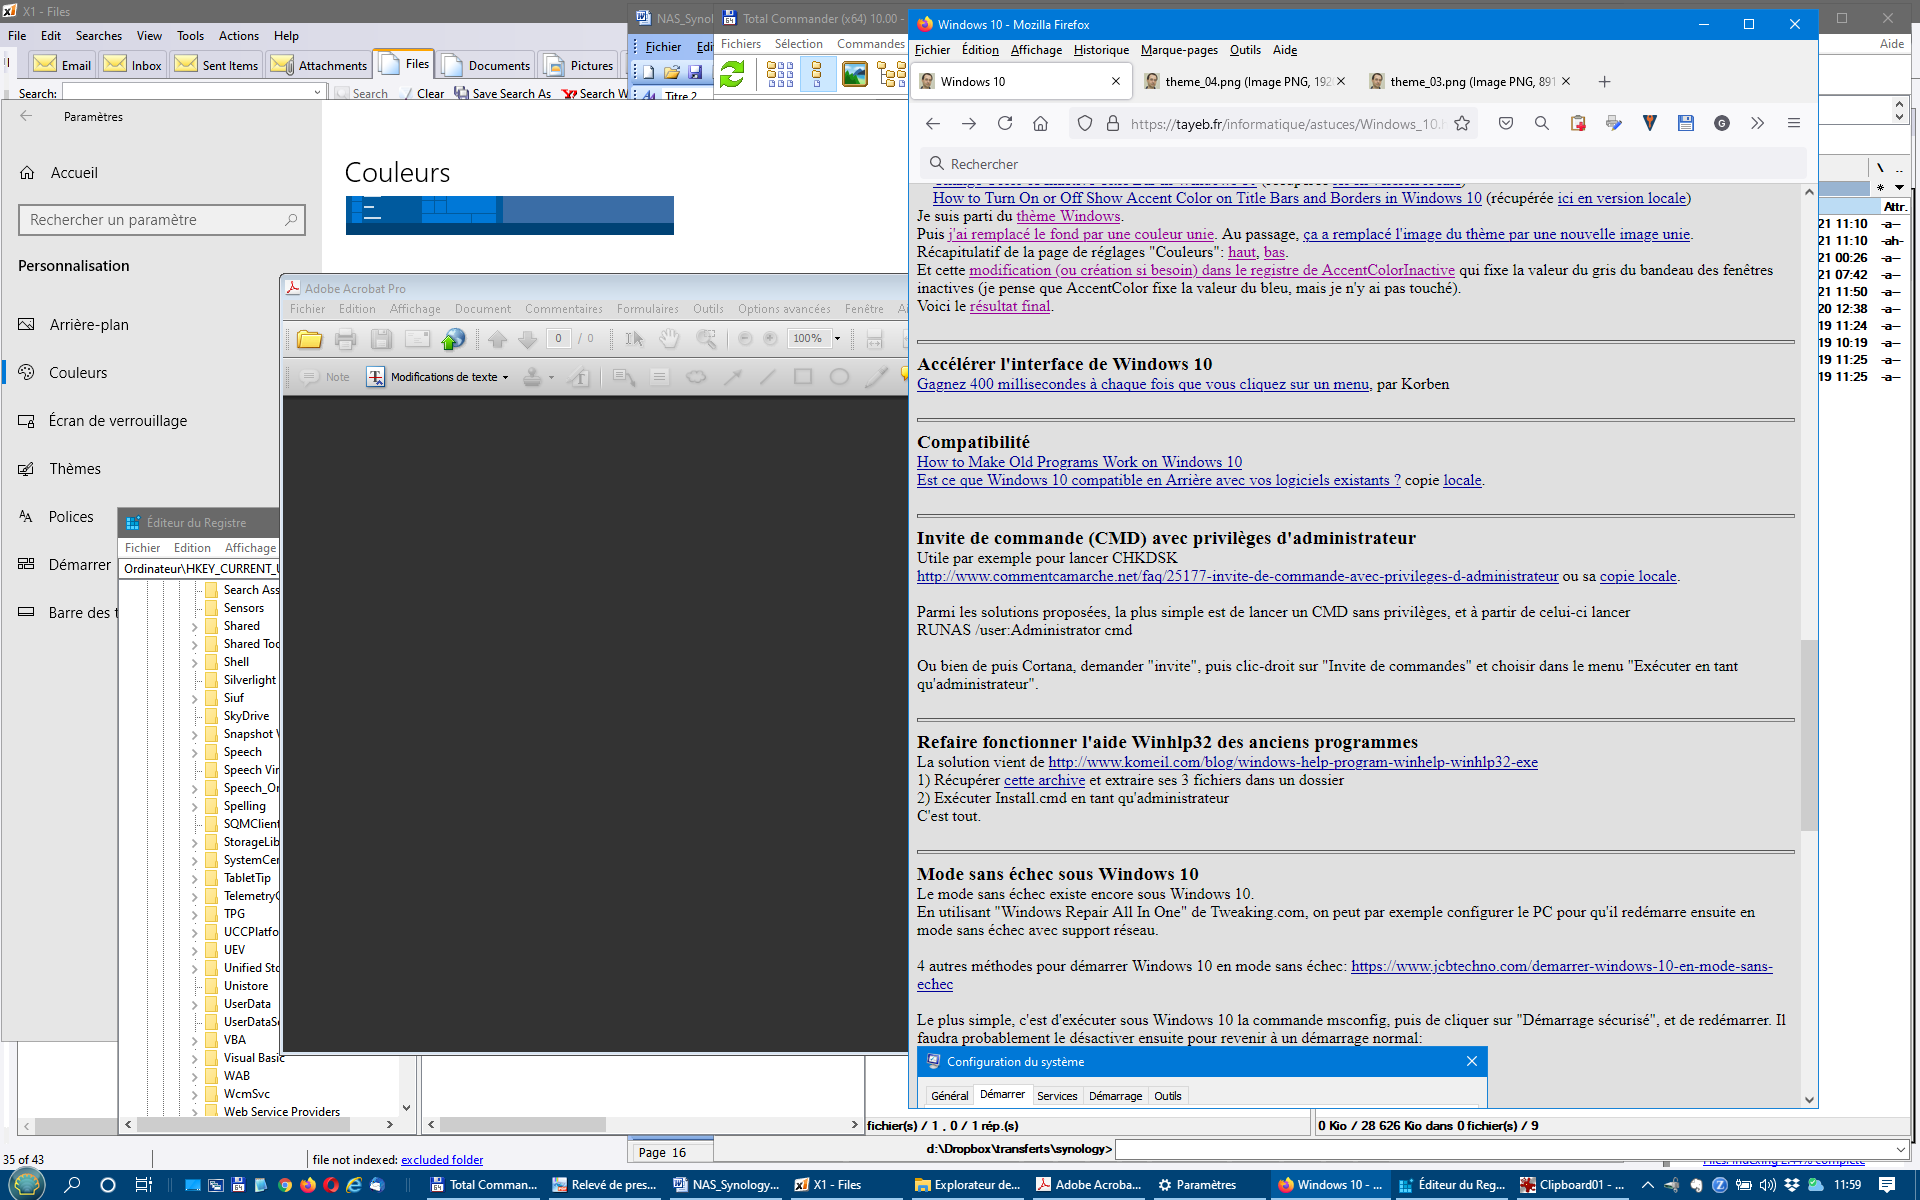This screenshot has width=1920, height=1200.
Task: Expand the TabletTip registry key
Action: tap(195, 879)
